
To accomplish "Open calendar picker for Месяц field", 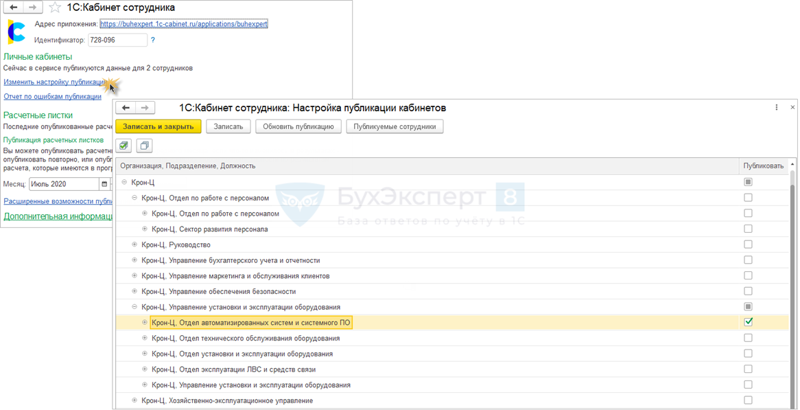I will coord(105,184).
